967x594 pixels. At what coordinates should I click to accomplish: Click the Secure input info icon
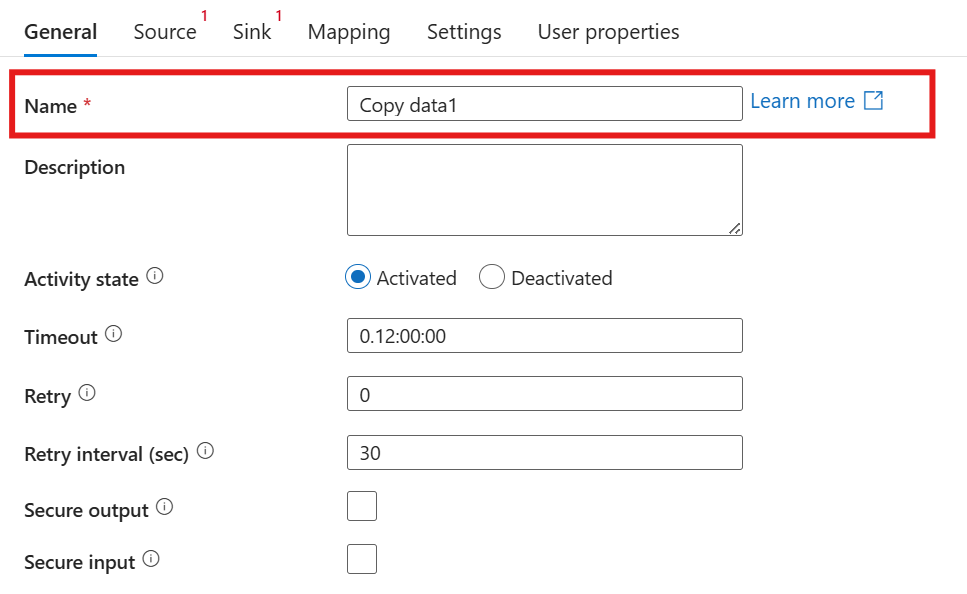tap(151, 560)
